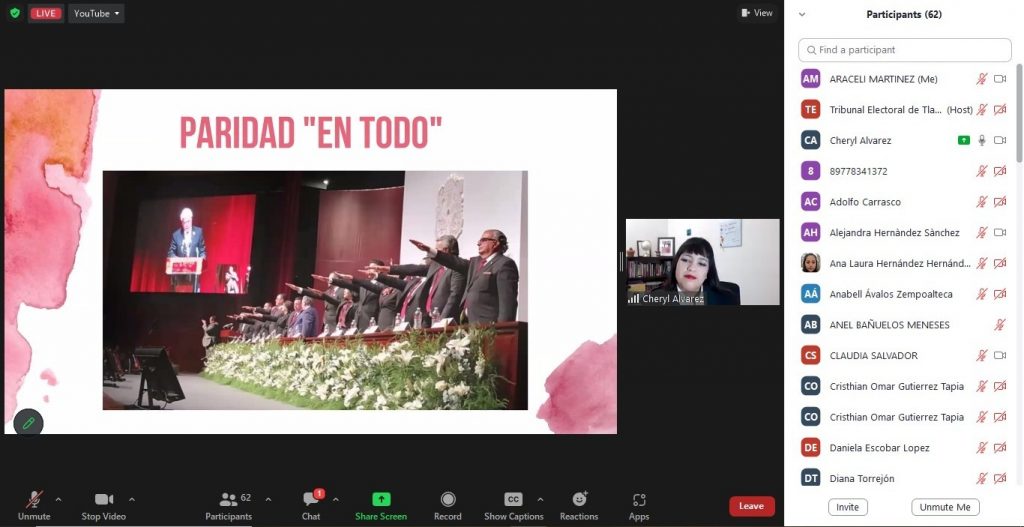Expand video options arrow beside Stop Video
1024x527 pixels.
(131, 499)
